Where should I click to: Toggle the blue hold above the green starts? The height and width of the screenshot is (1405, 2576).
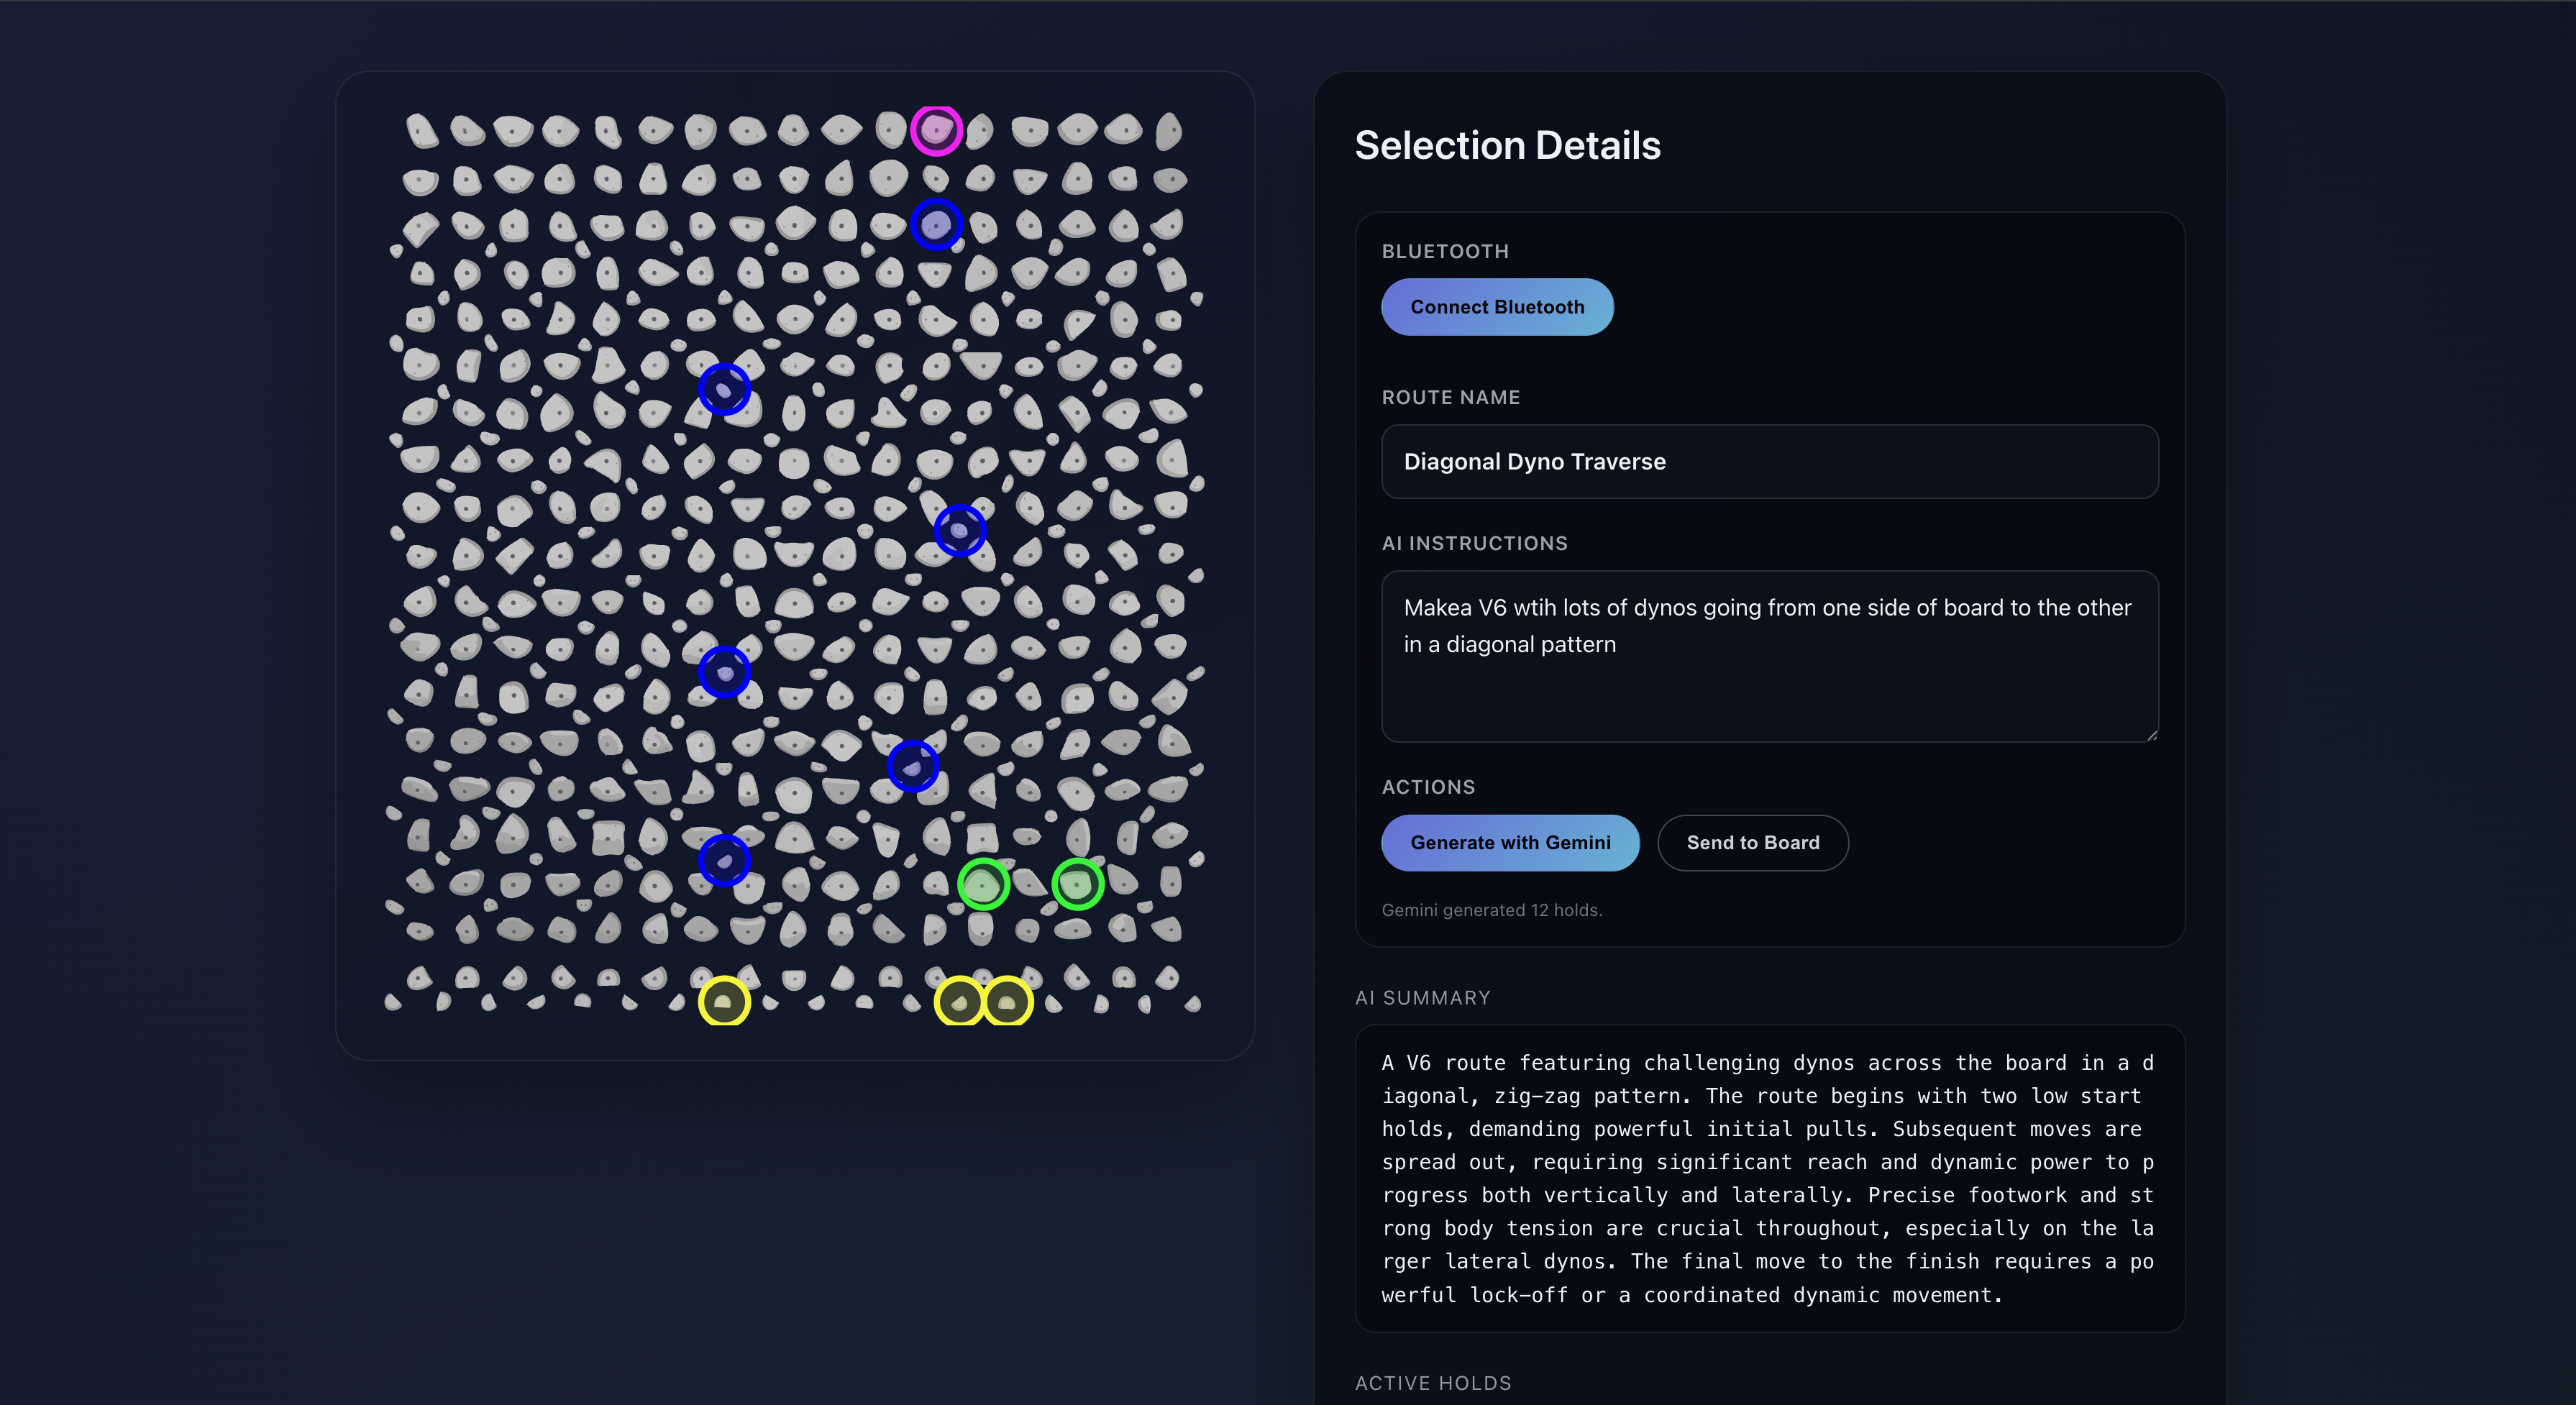coord(912,766)
